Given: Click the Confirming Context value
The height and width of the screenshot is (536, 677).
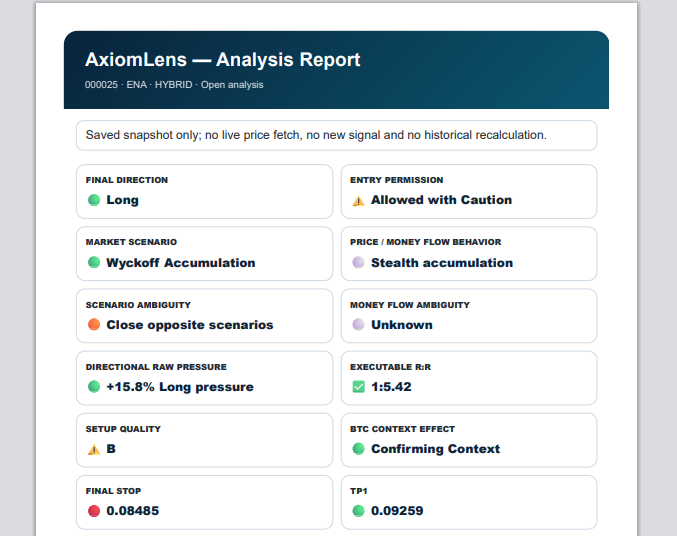Looking at the screenshot, I should (x=436, y=449).
